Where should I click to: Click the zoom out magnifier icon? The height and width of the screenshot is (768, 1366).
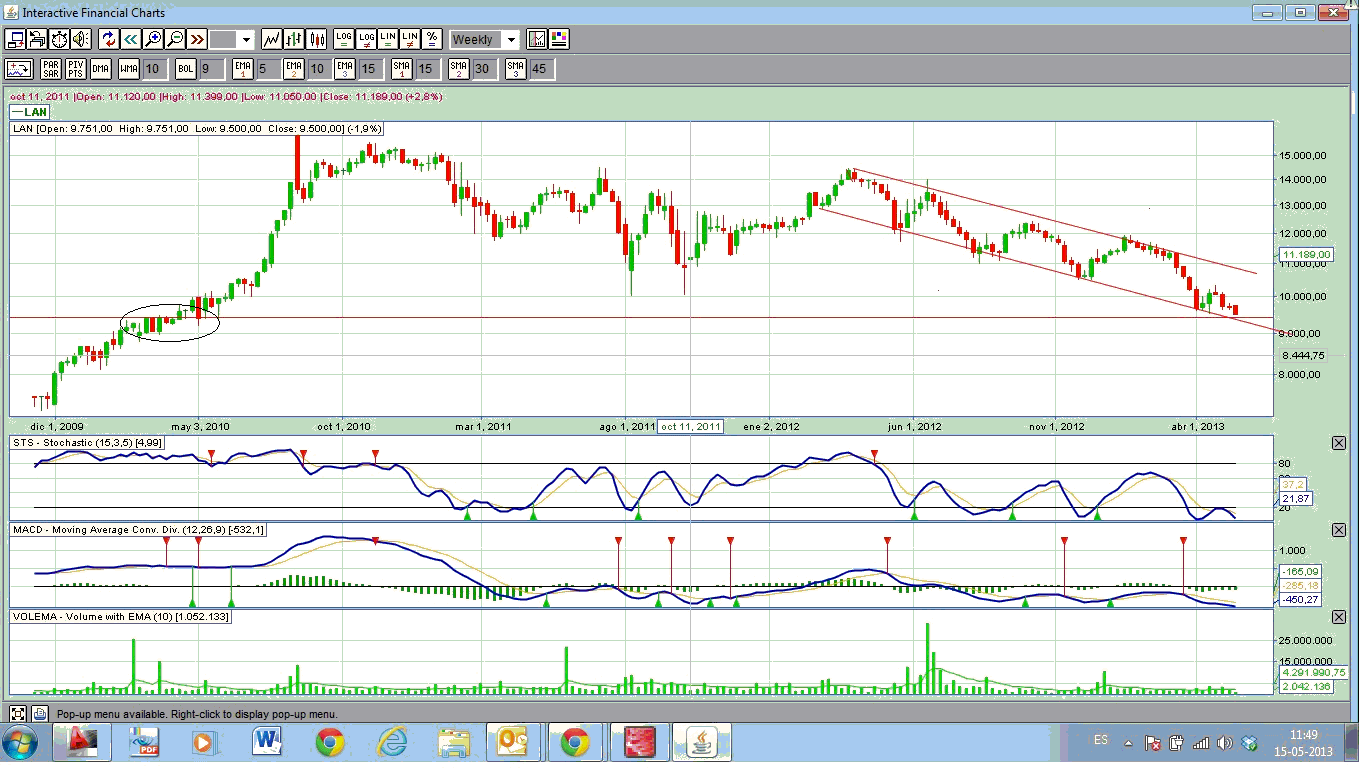(175, 40)
